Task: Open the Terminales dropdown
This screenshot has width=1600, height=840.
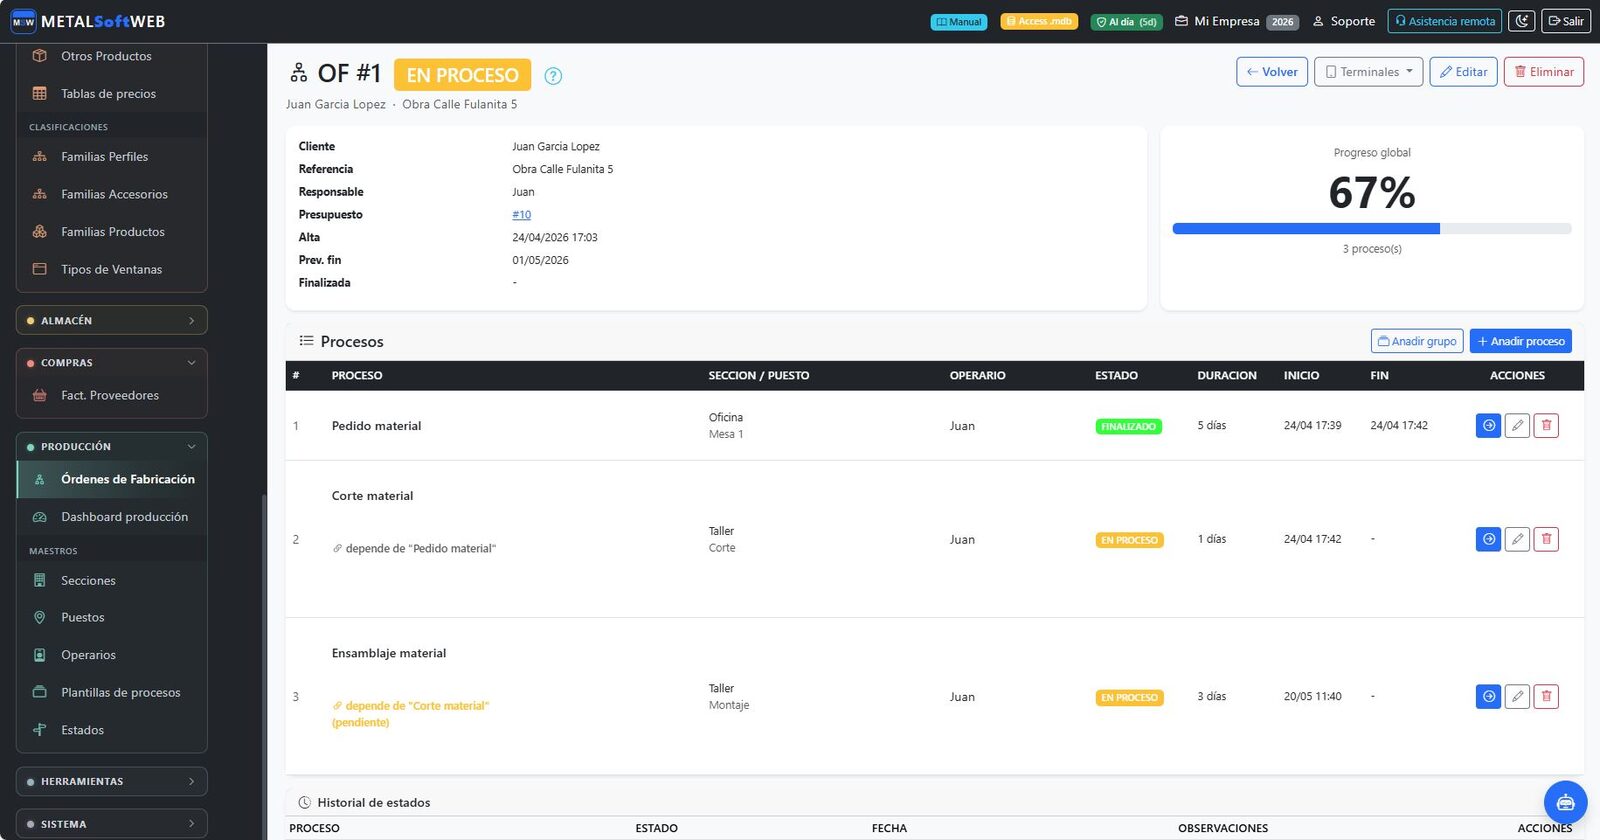Action: pyautogui.click(x=1368, y=72)
